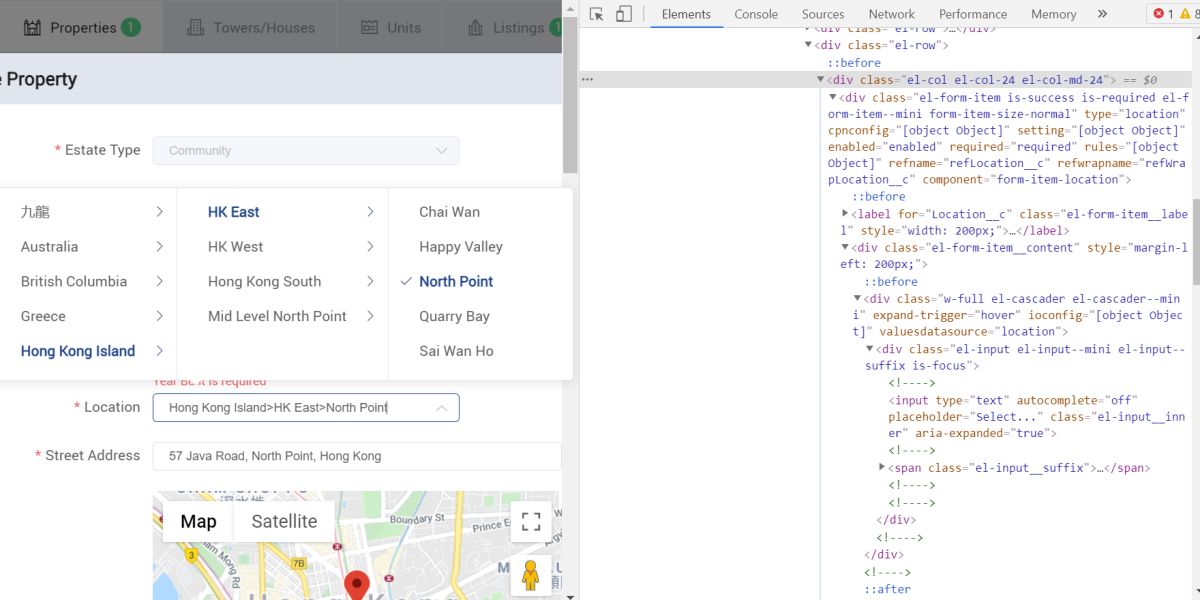
Task: Collapse the w-full el-cascader div node
Action: tap(857, 298)
